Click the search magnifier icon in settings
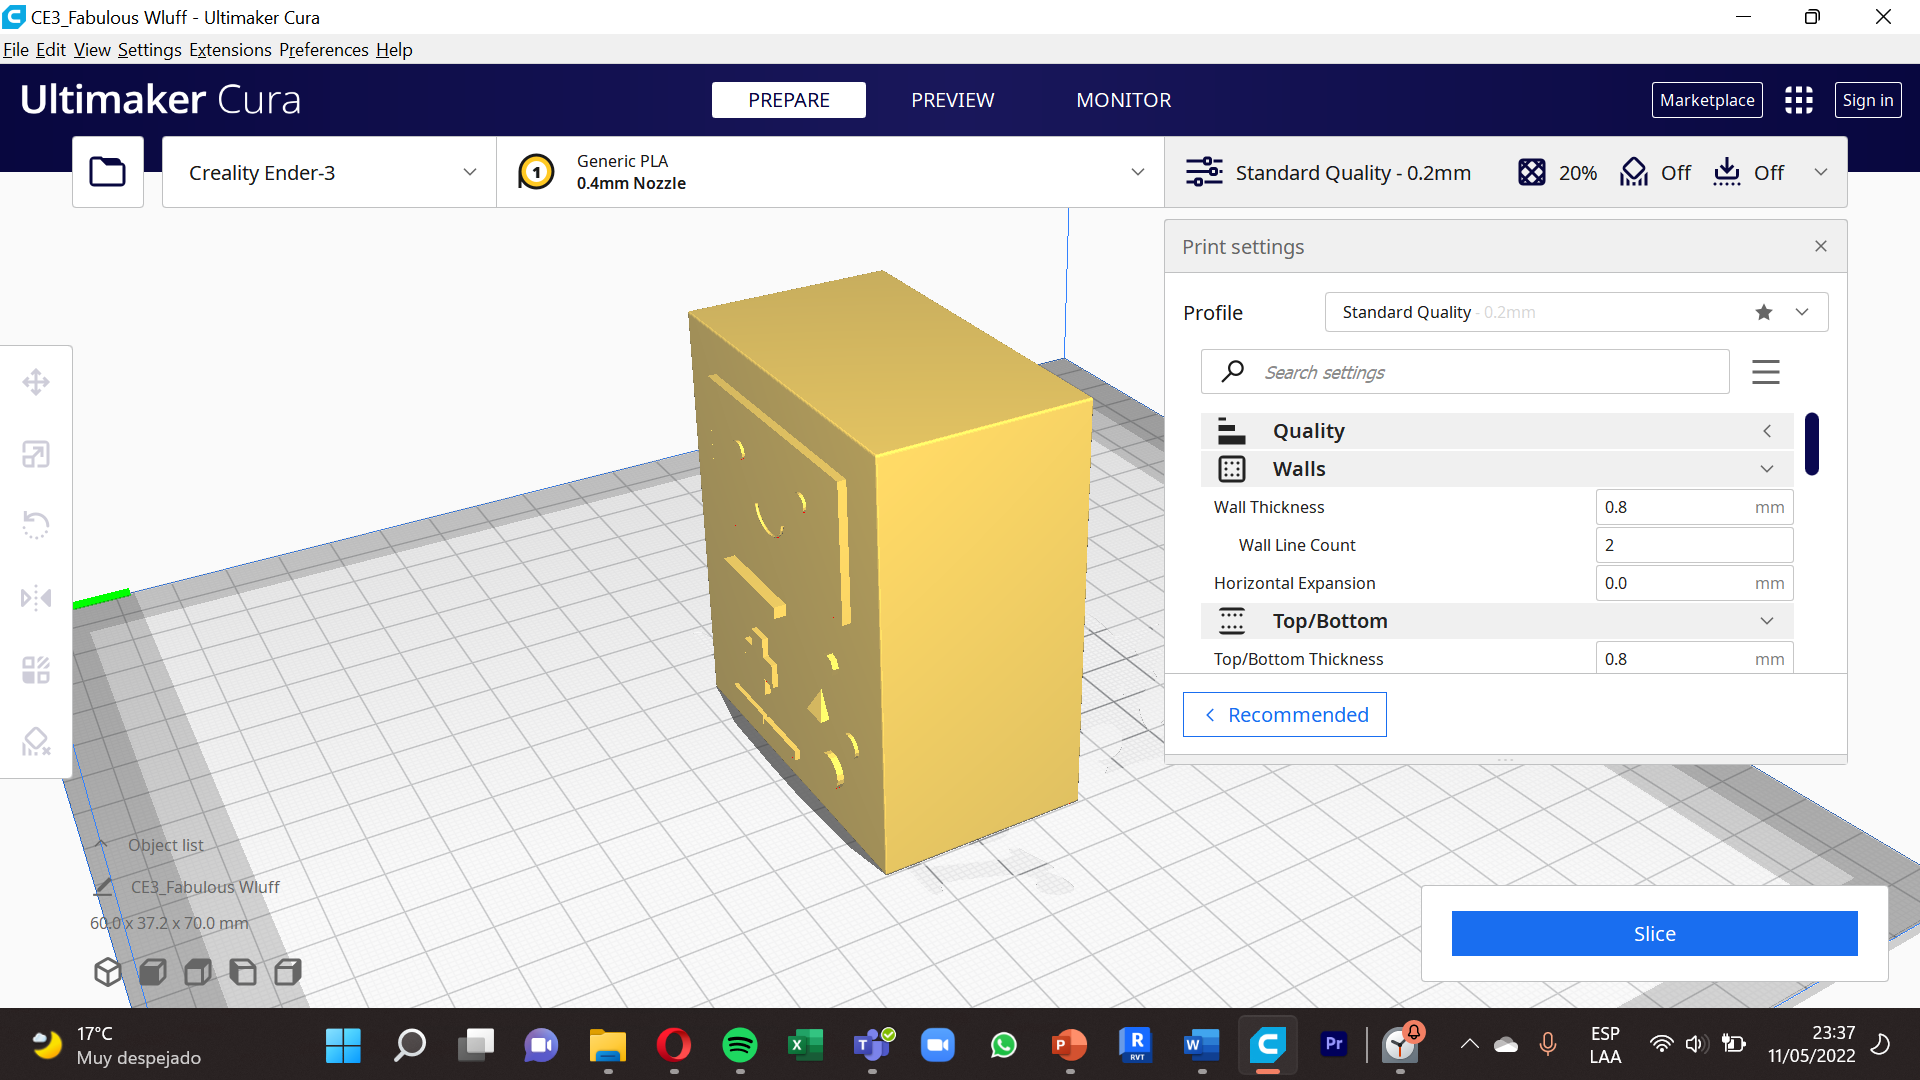Image resolution: width=1920 pixels, height=1080 pixels. 1233,371
